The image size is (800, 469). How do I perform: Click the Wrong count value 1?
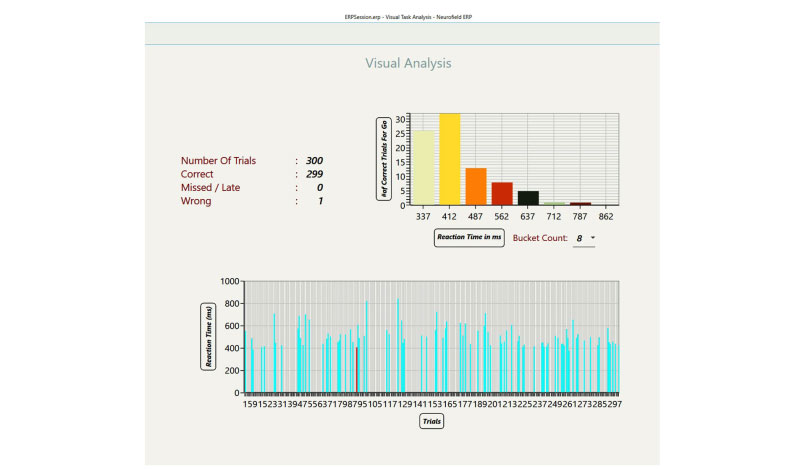[320, 201]
